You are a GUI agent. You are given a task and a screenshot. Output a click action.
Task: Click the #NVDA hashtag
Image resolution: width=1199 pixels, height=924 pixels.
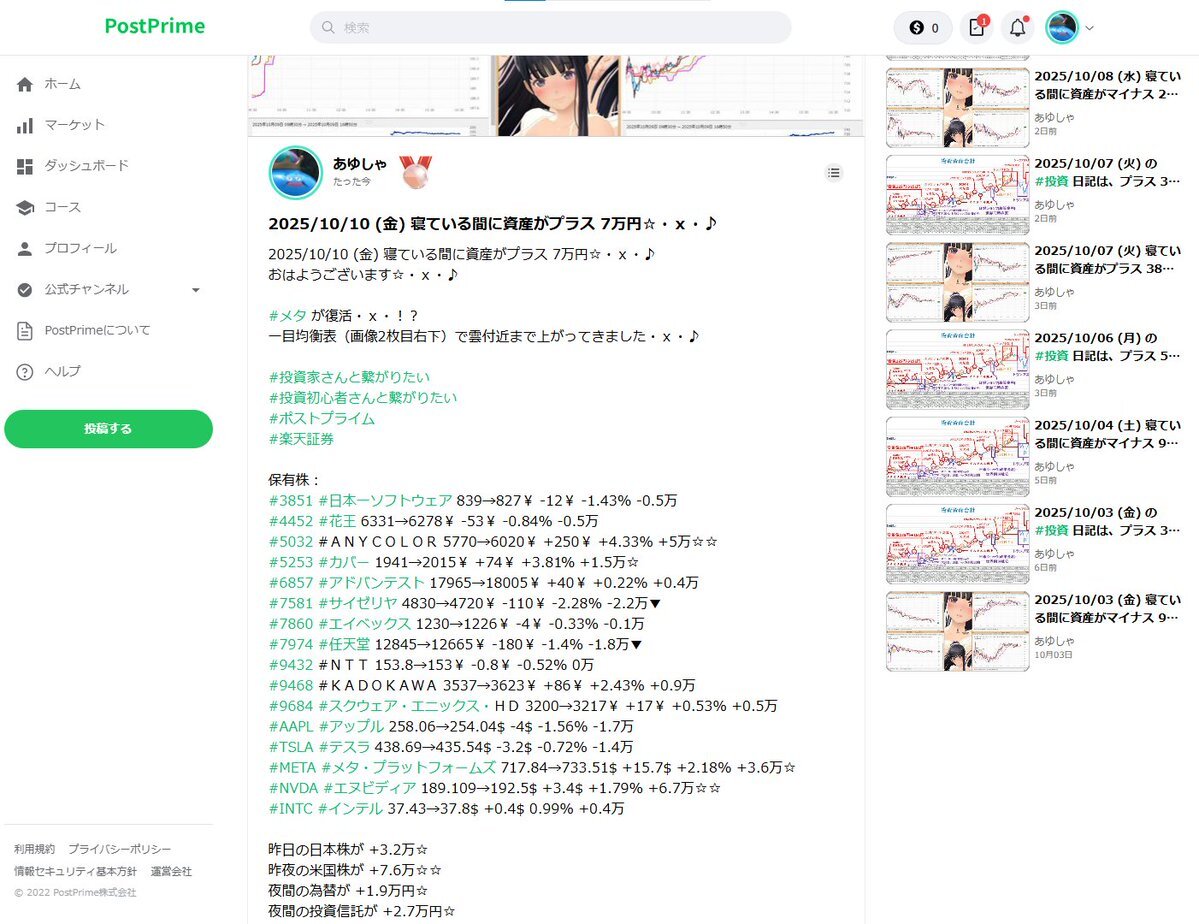[294, 789]
